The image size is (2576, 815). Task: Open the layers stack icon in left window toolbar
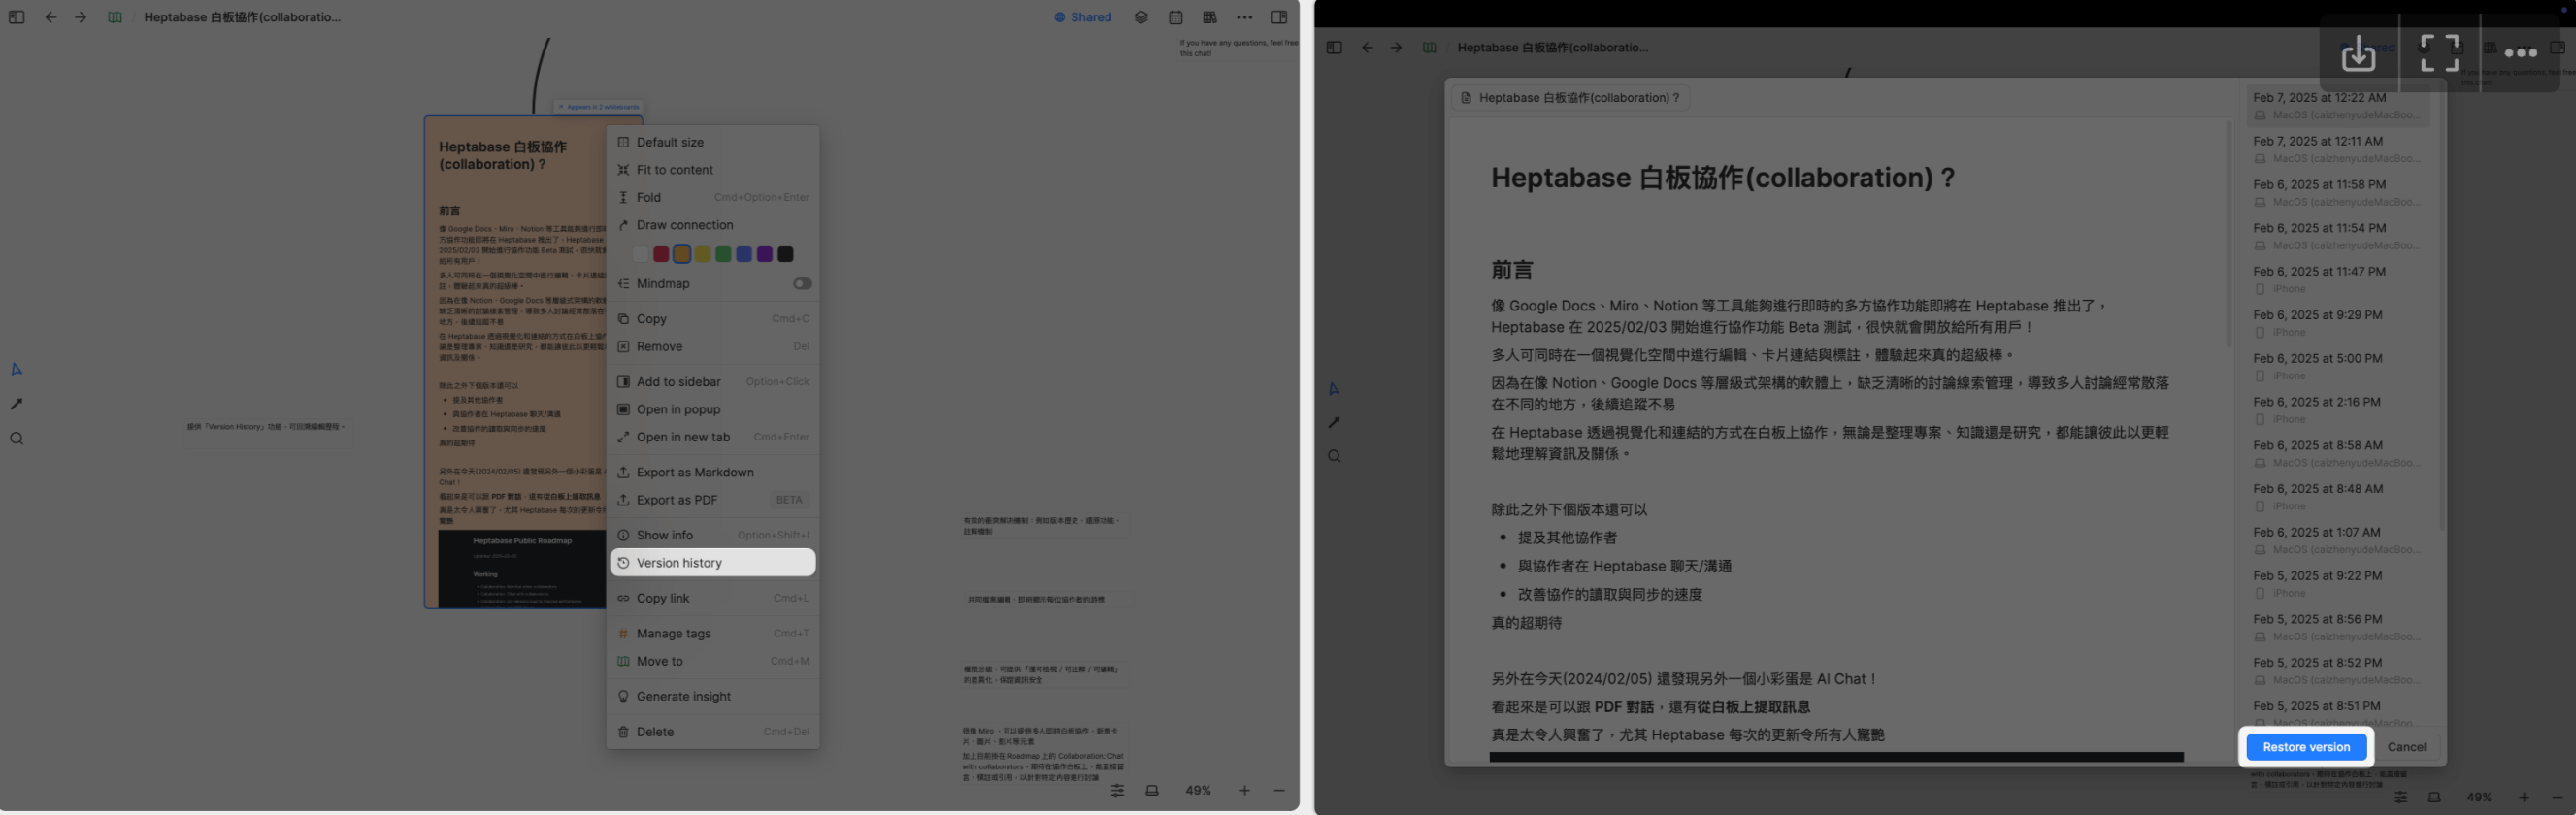point(1141,17)
